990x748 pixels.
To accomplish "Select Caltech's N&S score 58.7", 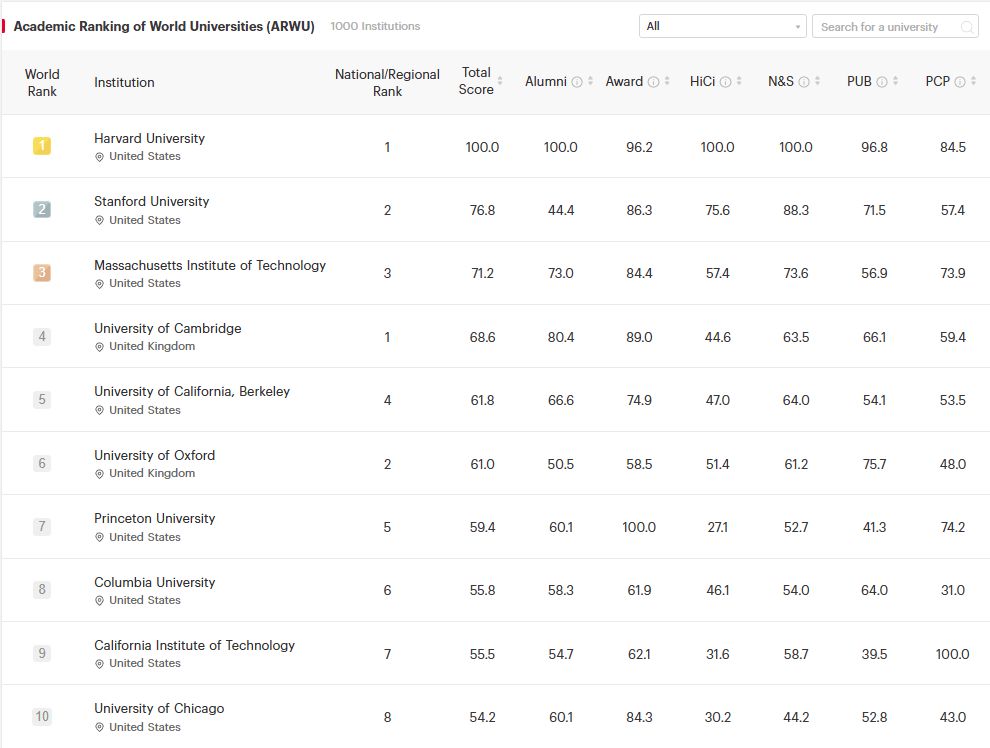I will pyautogui.click(x=796, y=654).
